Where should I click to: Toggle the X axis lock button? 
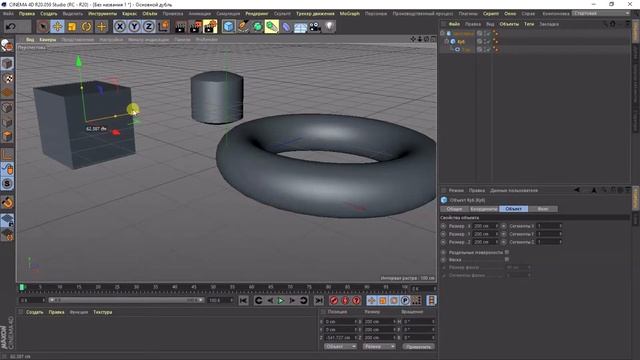point(120,27)
